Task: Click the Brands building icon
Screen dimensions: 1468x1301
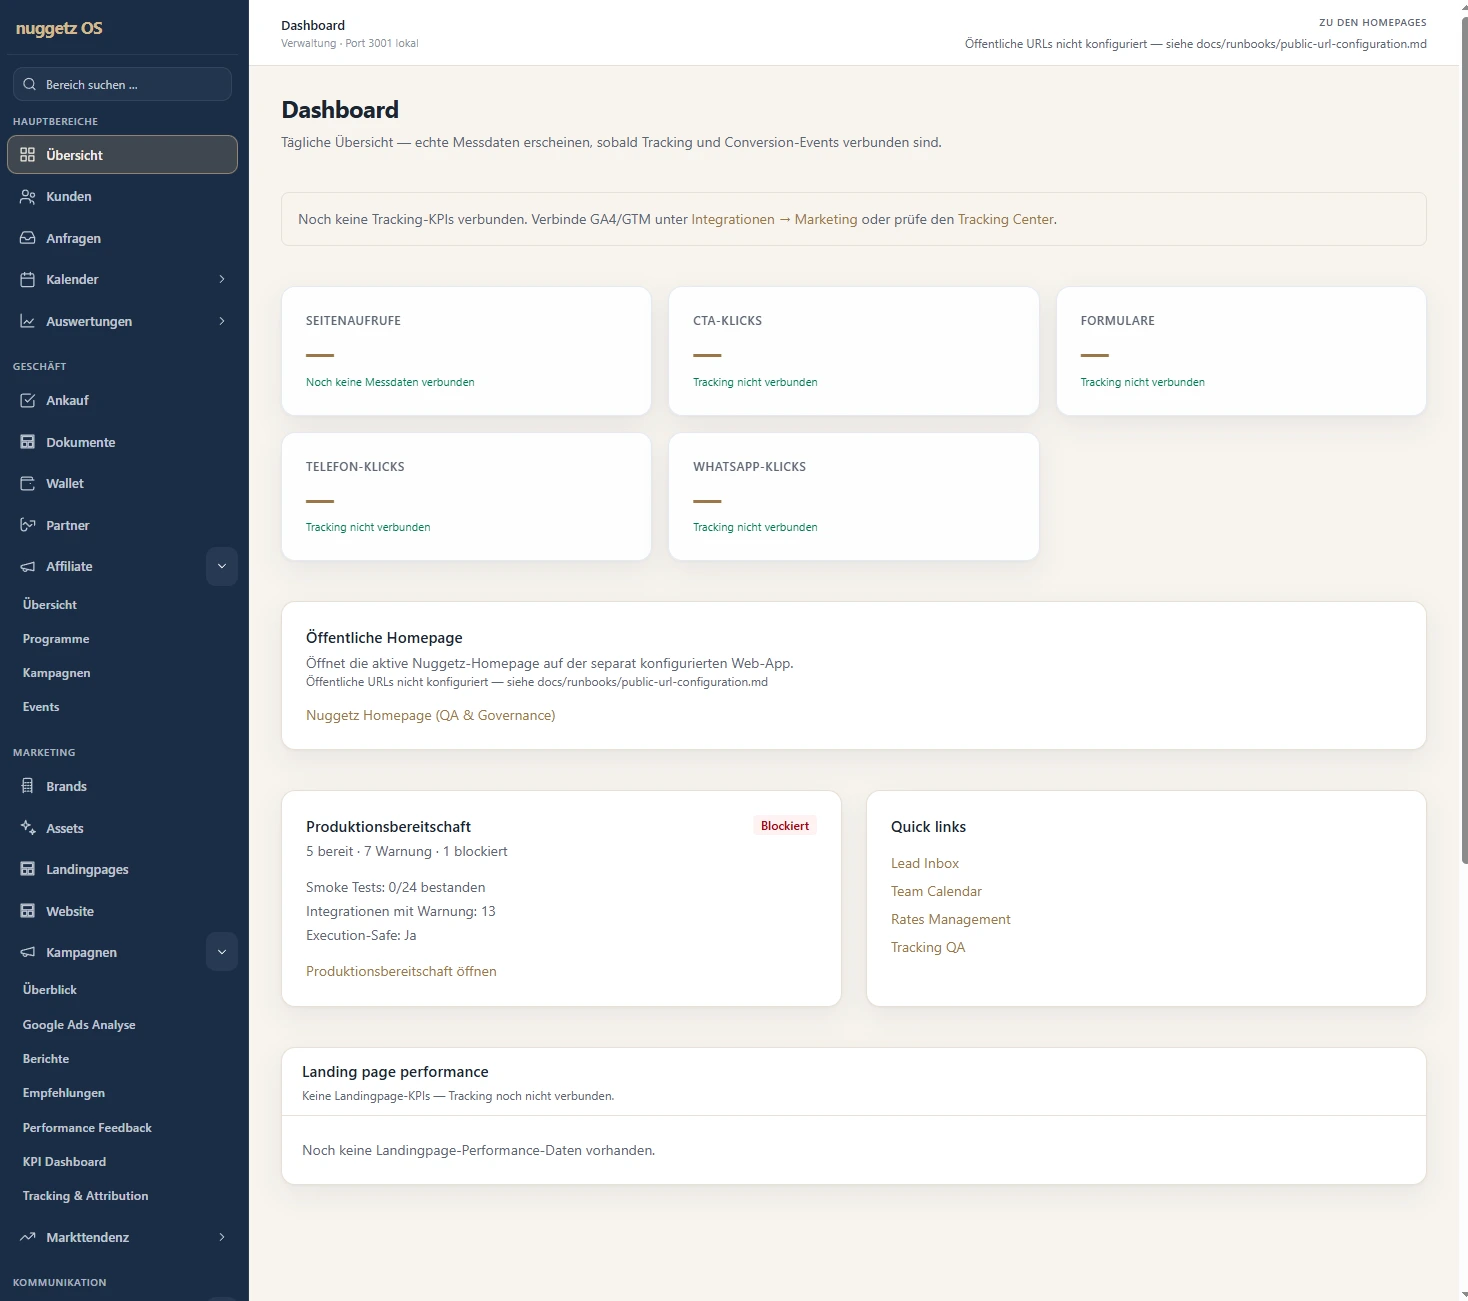Action: click(x=28, y=786)
